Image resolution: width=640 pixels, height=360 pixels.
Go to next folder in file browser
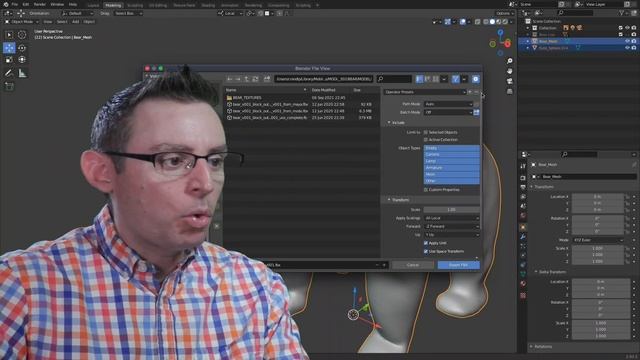(238, 79)
